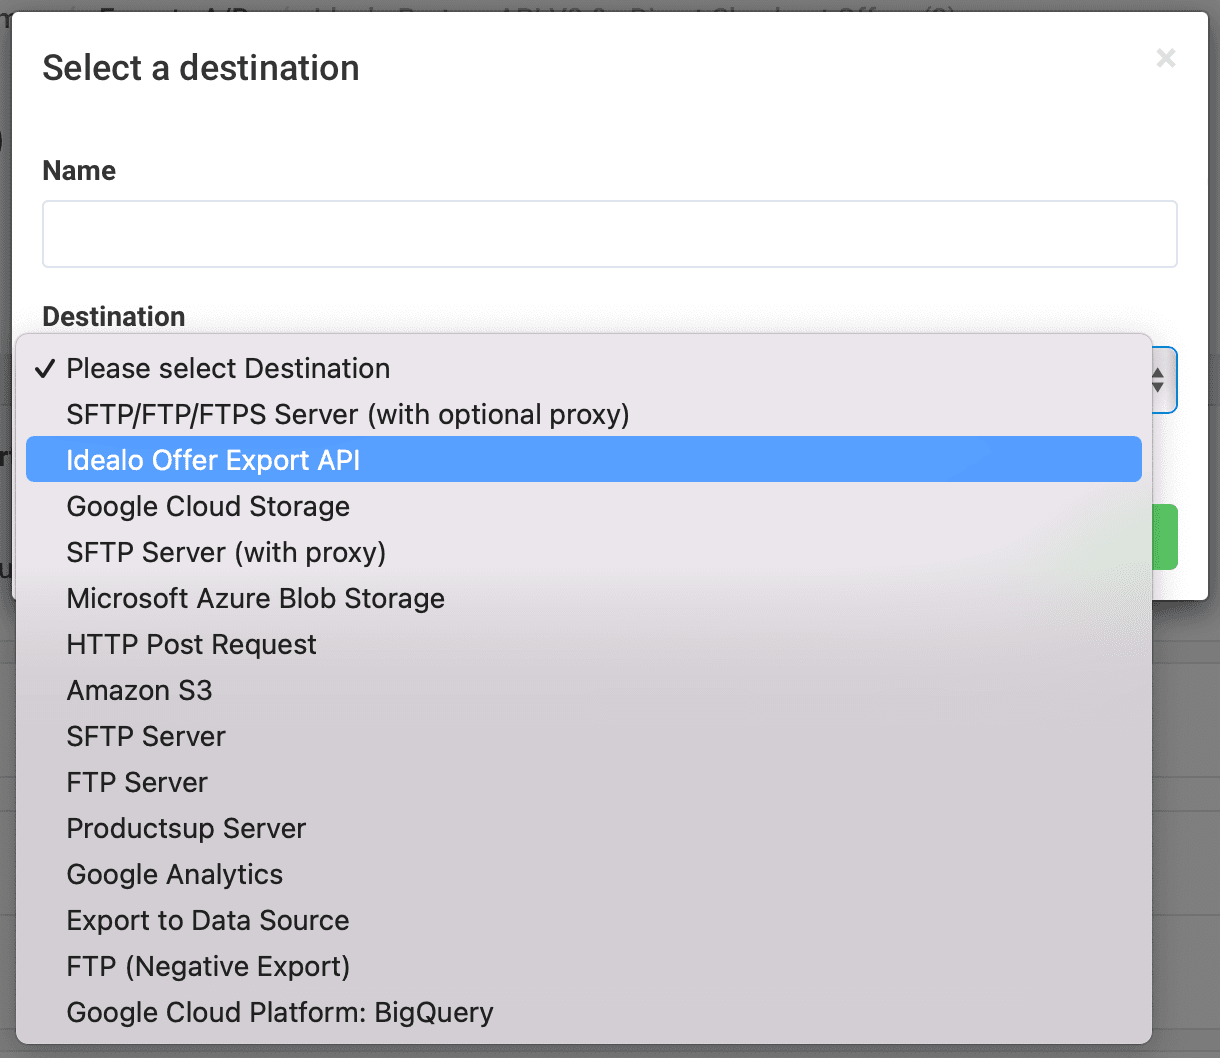The width and height of the screenshot is (1220, 1058).
Task: Select the plain SFTP Server option
Action: 146,737
